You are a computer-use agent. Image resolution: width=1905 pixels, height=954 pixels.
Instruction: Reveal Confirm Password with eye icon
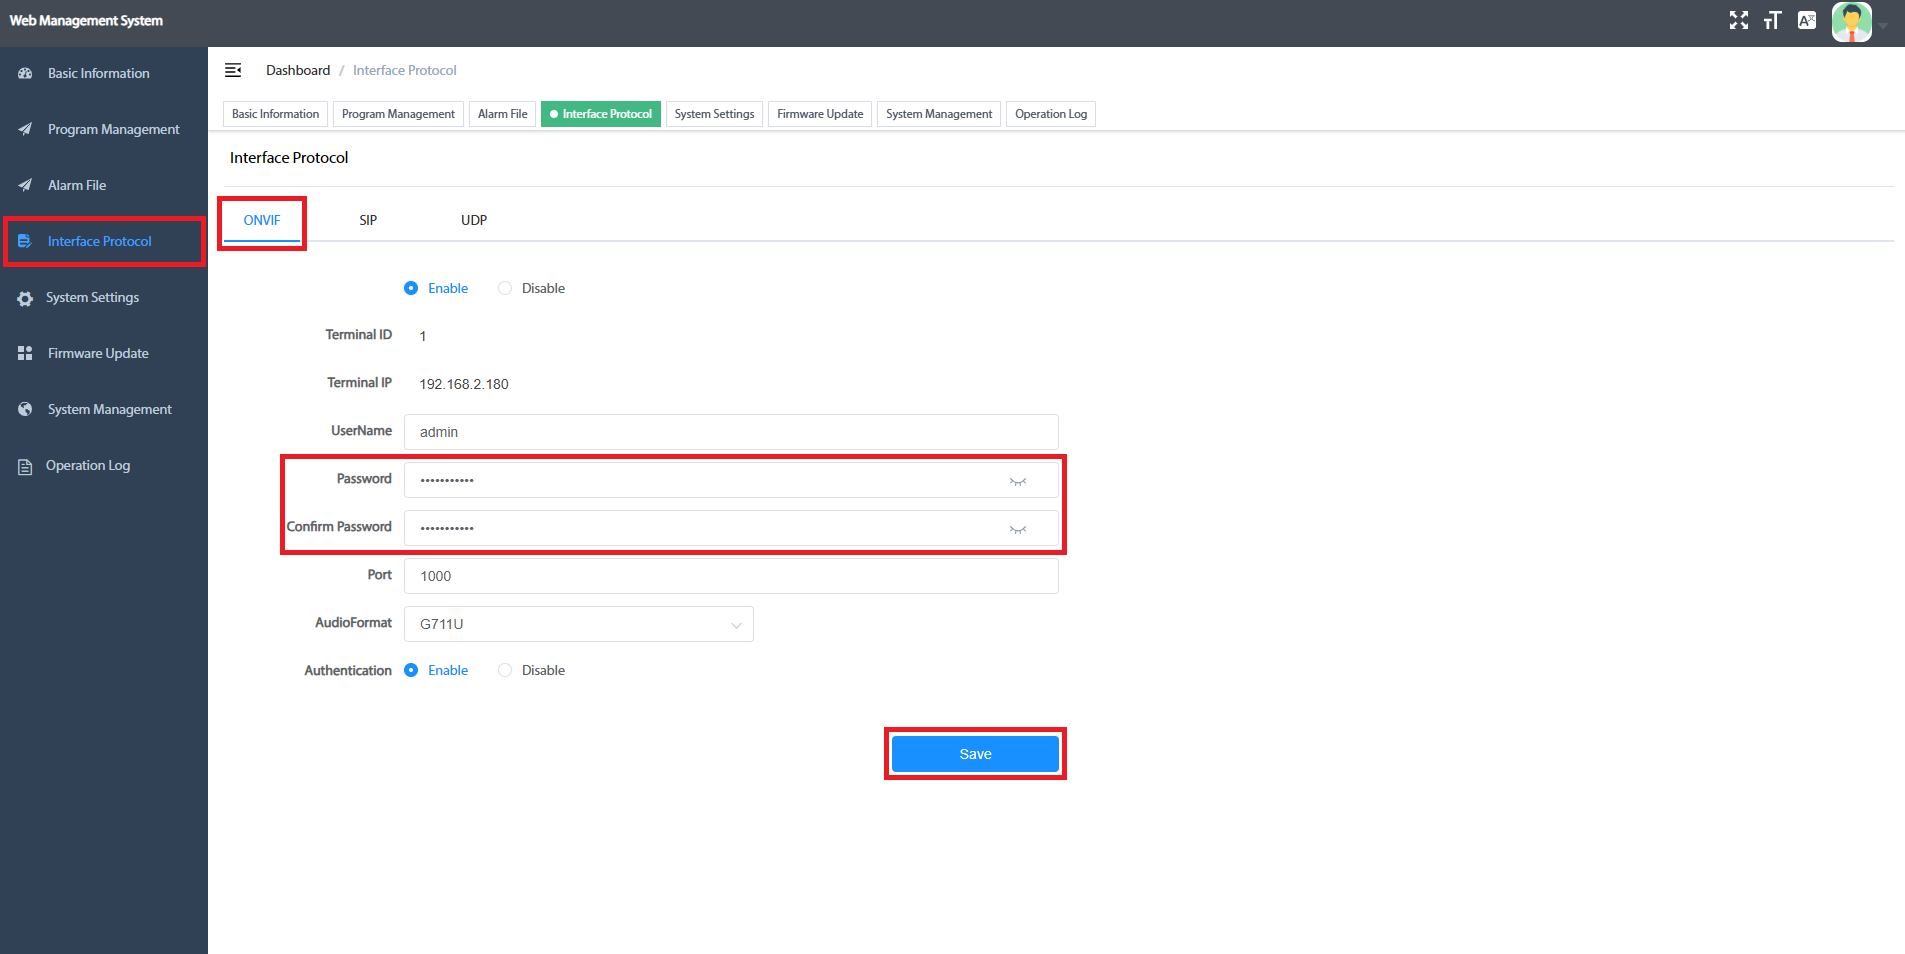[1017, 529]
